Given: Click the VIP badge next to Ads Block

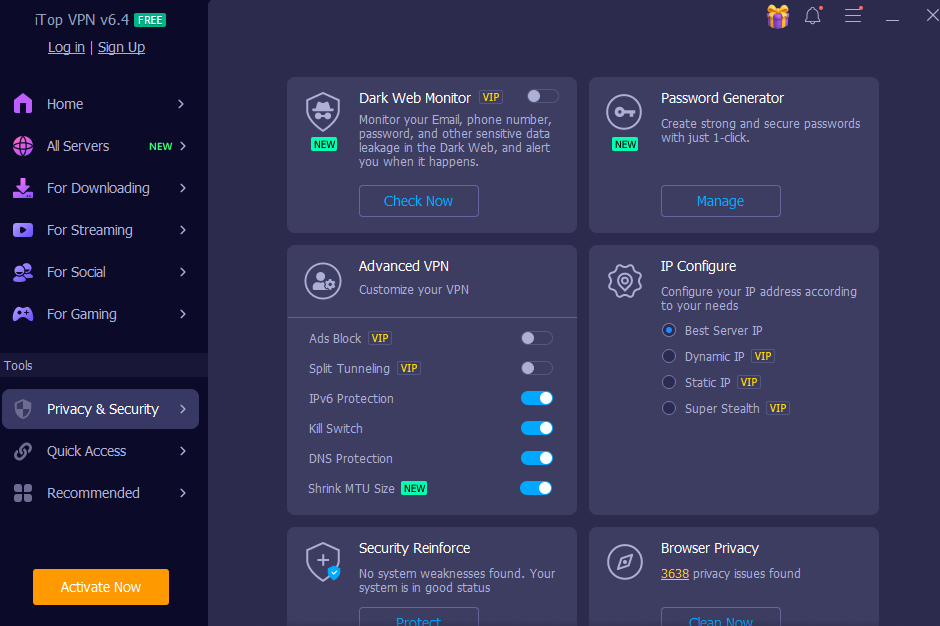Looking at the screenshot, I should point(380,338).
